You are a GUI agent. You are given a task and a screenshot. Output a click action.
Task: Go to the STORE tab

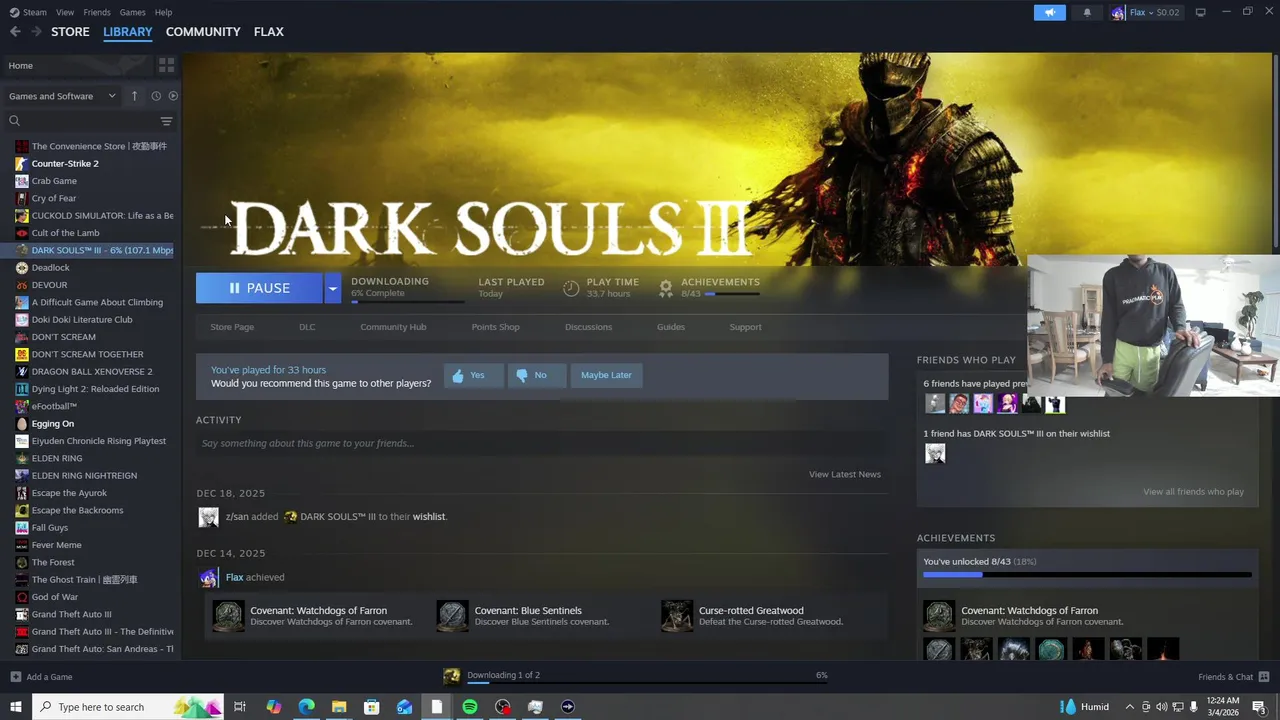click(x=70, y=32)
